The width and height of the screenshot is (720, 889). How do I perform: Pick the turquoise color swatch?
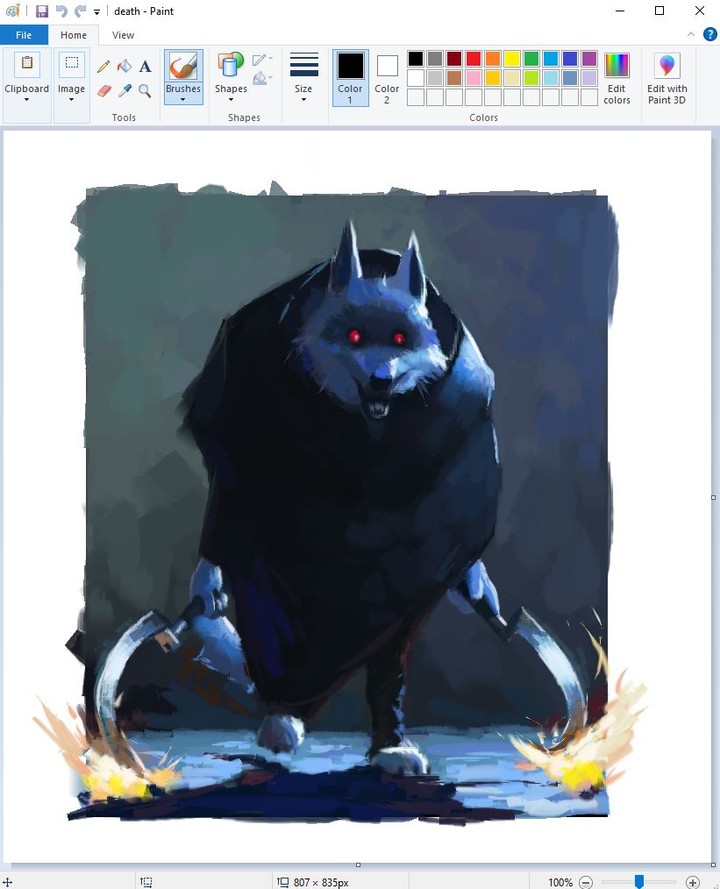550,58
